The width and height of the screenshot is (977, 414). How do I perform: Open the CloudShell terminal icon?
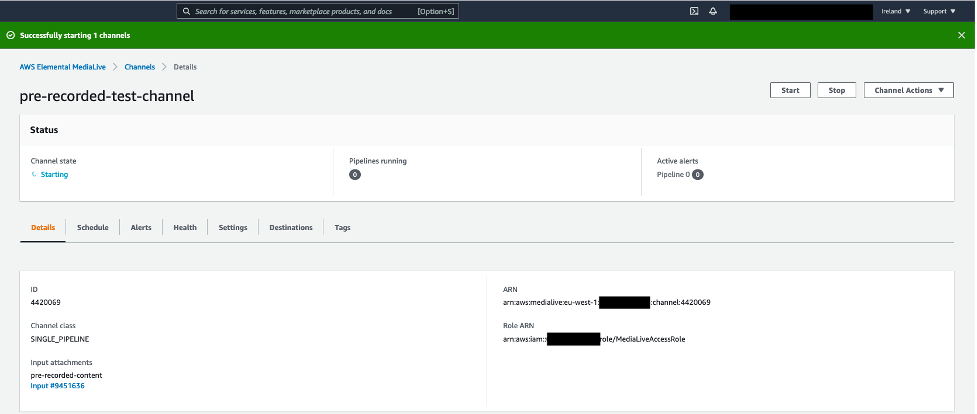click(693, 11)
